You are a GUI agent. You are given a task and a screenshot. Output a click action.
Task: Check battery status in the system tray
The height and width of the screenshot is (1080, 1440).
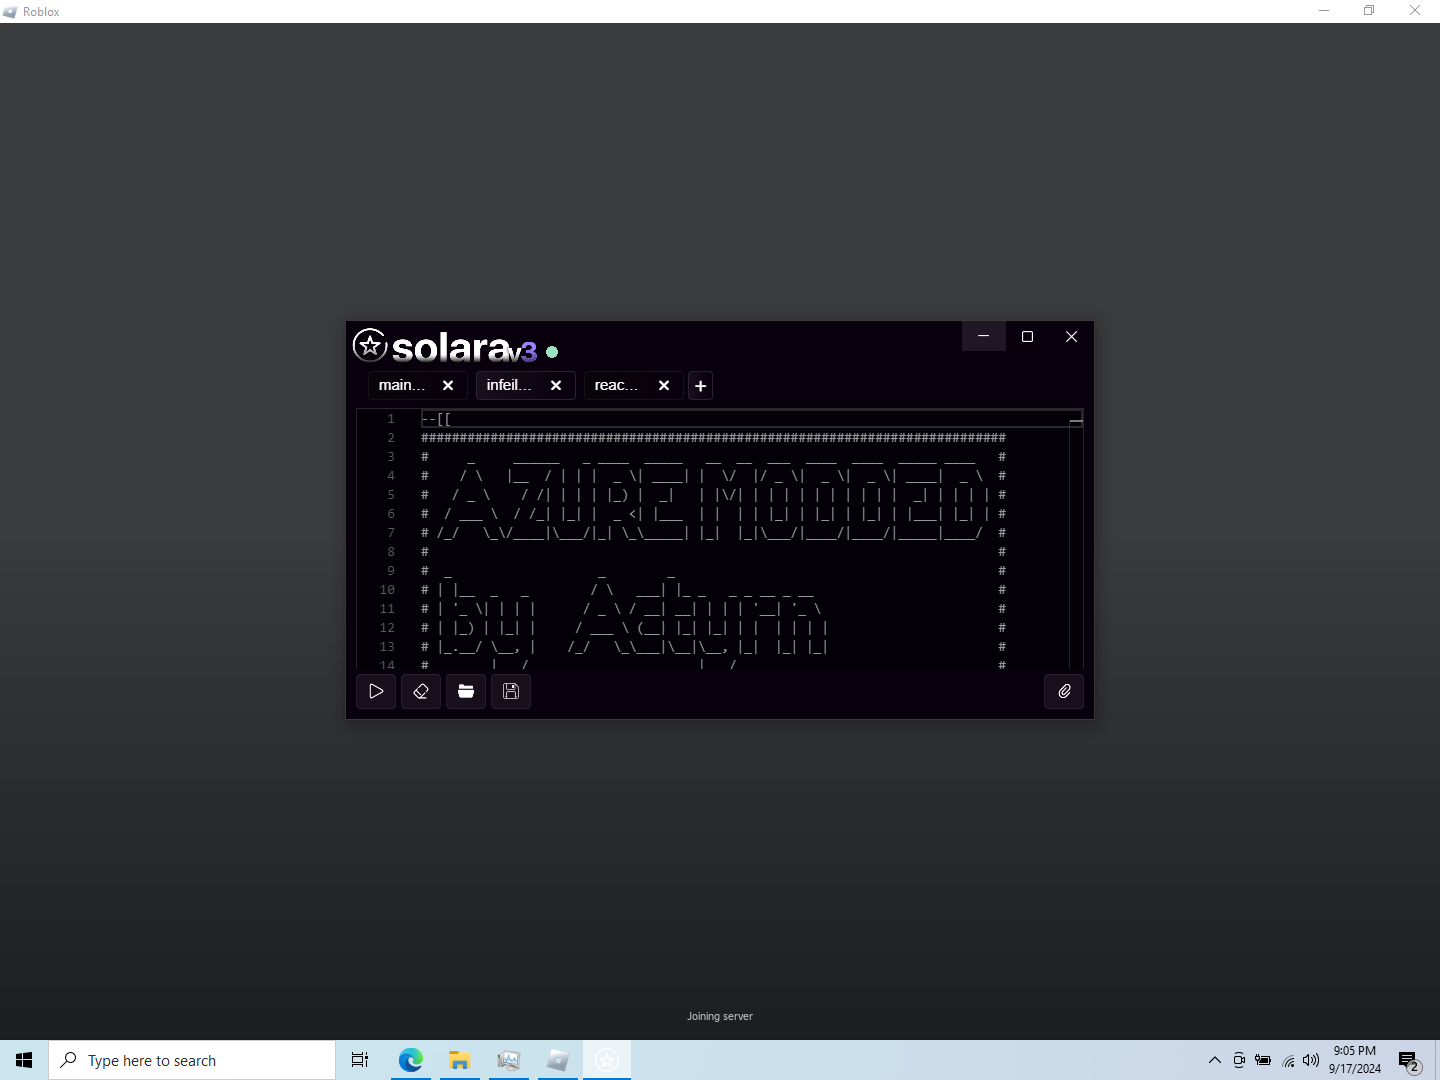[1263, 1060]
